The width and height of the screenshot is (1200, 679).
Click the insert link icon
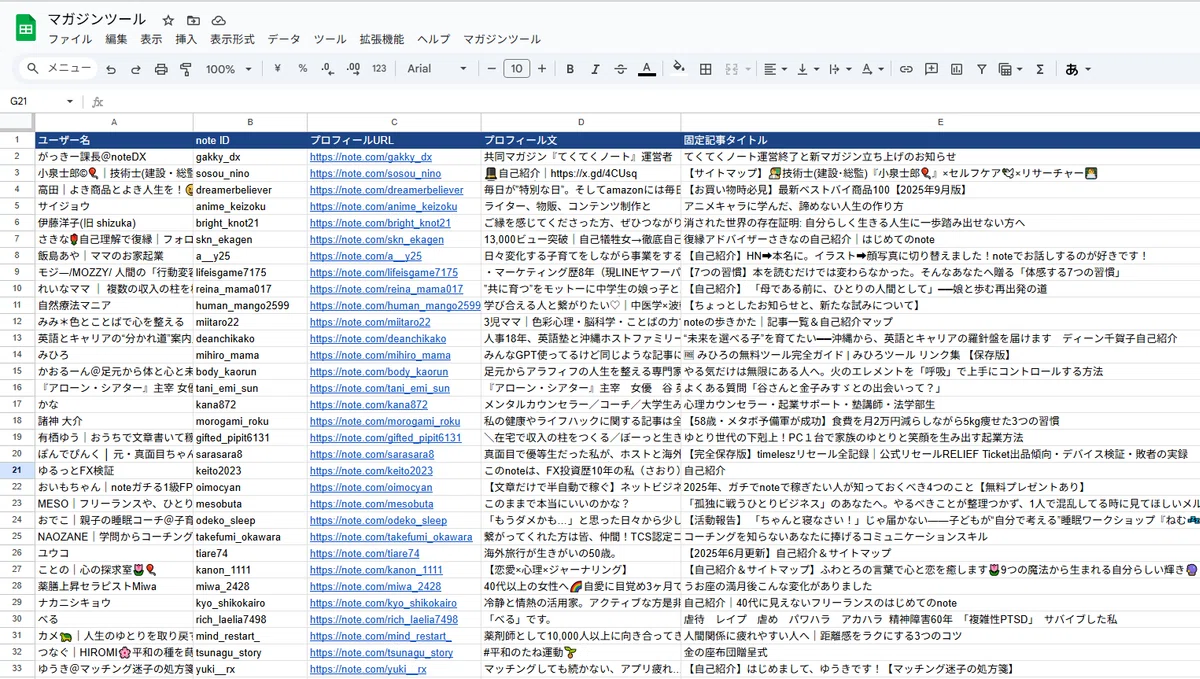click(906, 69)
